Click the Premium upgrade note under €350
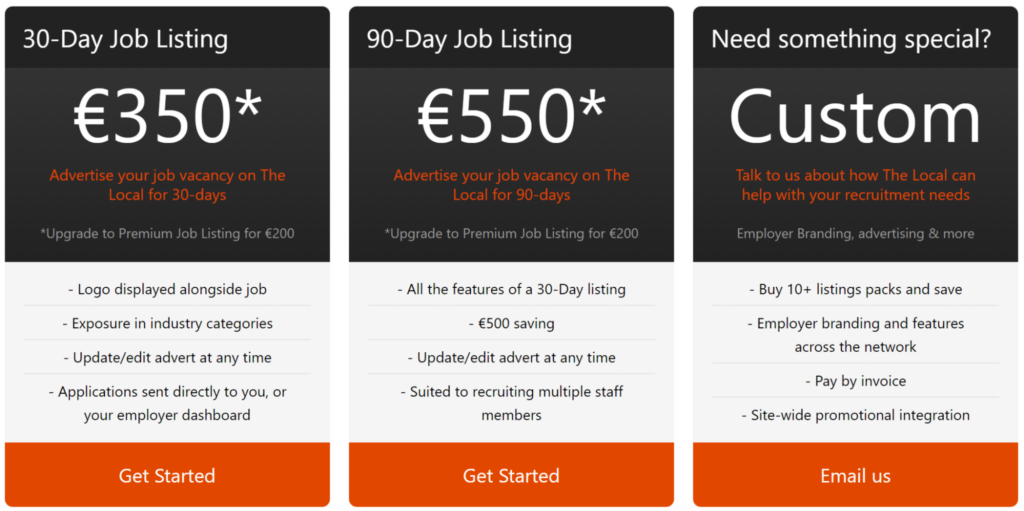Image resolution: width=1024 pixels, height=511 pixels. coord(167,234)
